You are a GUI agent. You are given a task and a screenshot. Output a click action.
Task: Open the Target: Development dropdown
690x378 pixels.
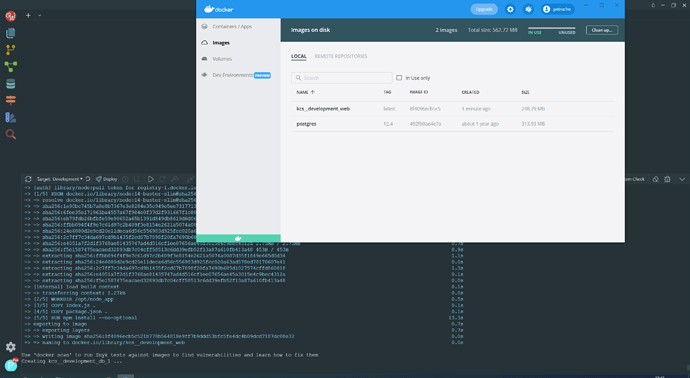[59, 179]
